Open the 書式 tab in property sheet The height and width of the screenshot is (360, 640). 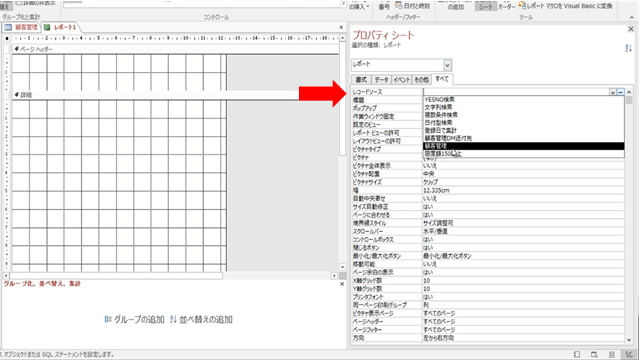point(361,80)
